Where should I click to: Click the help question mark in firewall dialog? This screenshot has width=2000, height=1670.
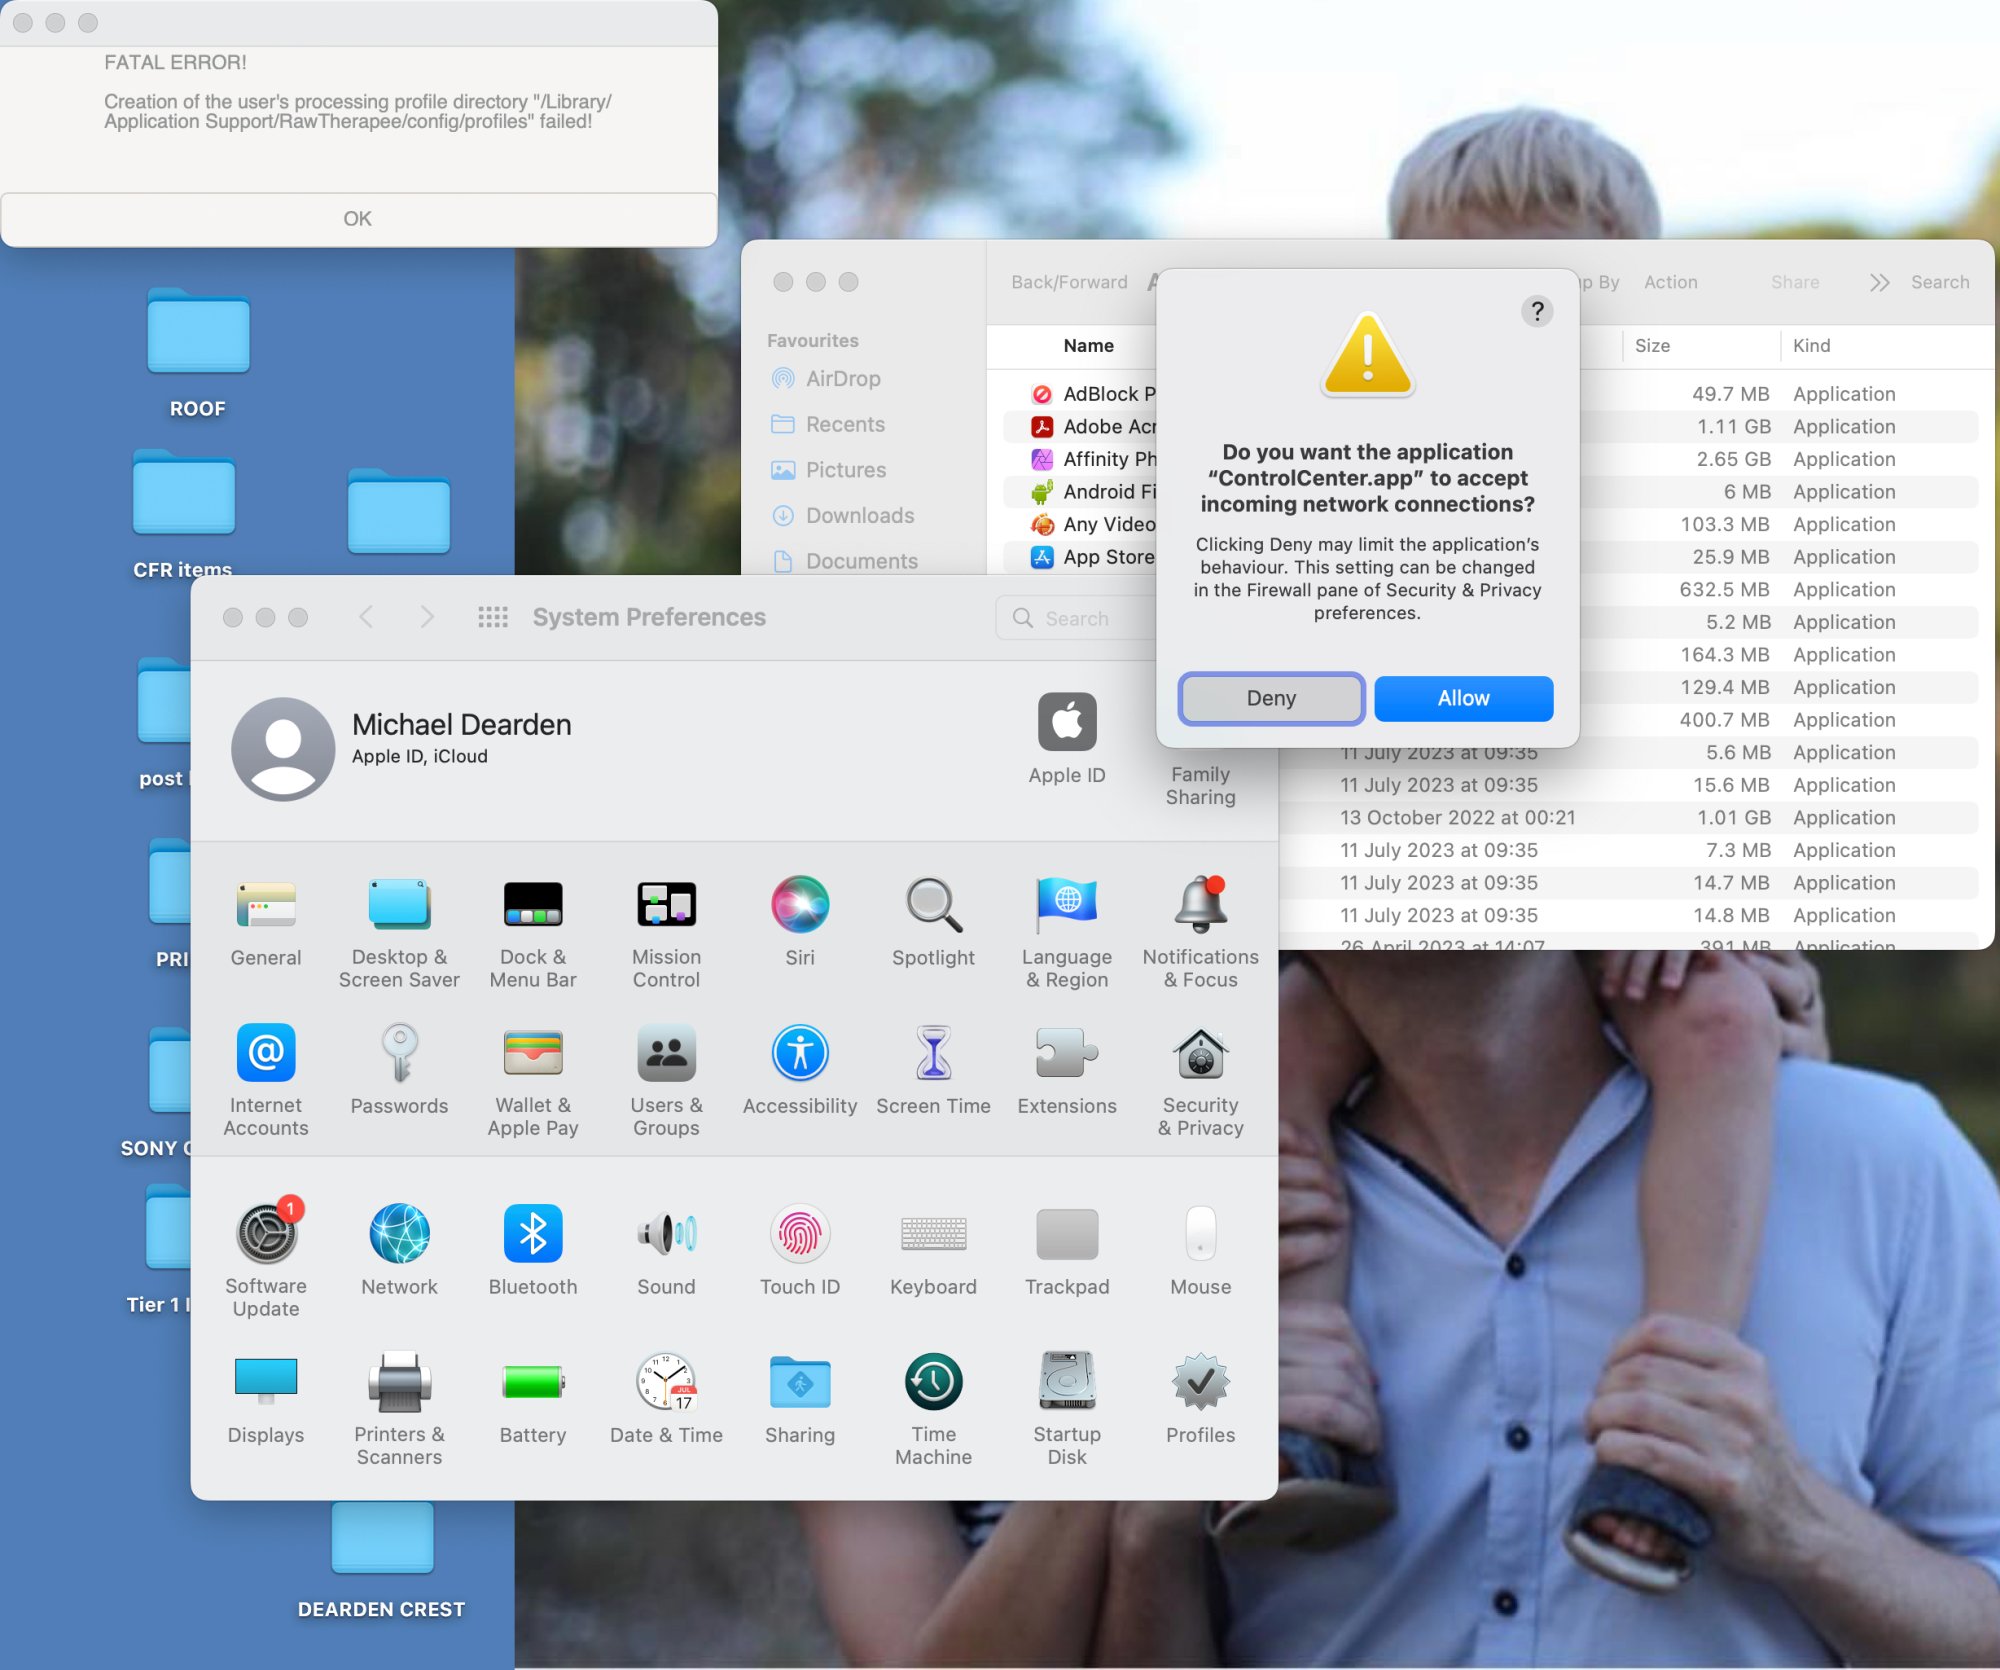pos(1537,311)
